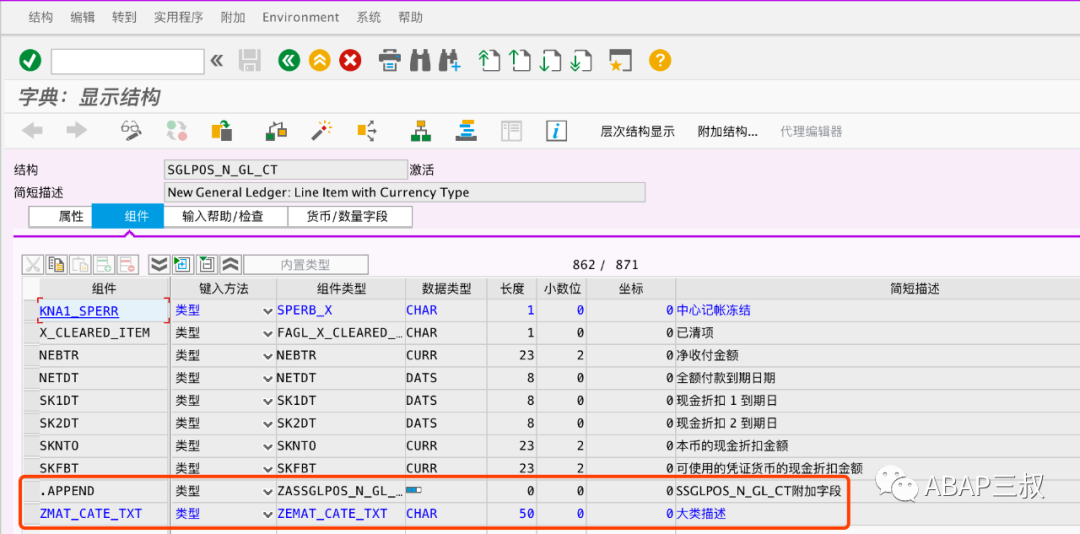Click the KNA1_SPERR component link
The height and width of the screenshot is (534, 1080).
(79, 311)
